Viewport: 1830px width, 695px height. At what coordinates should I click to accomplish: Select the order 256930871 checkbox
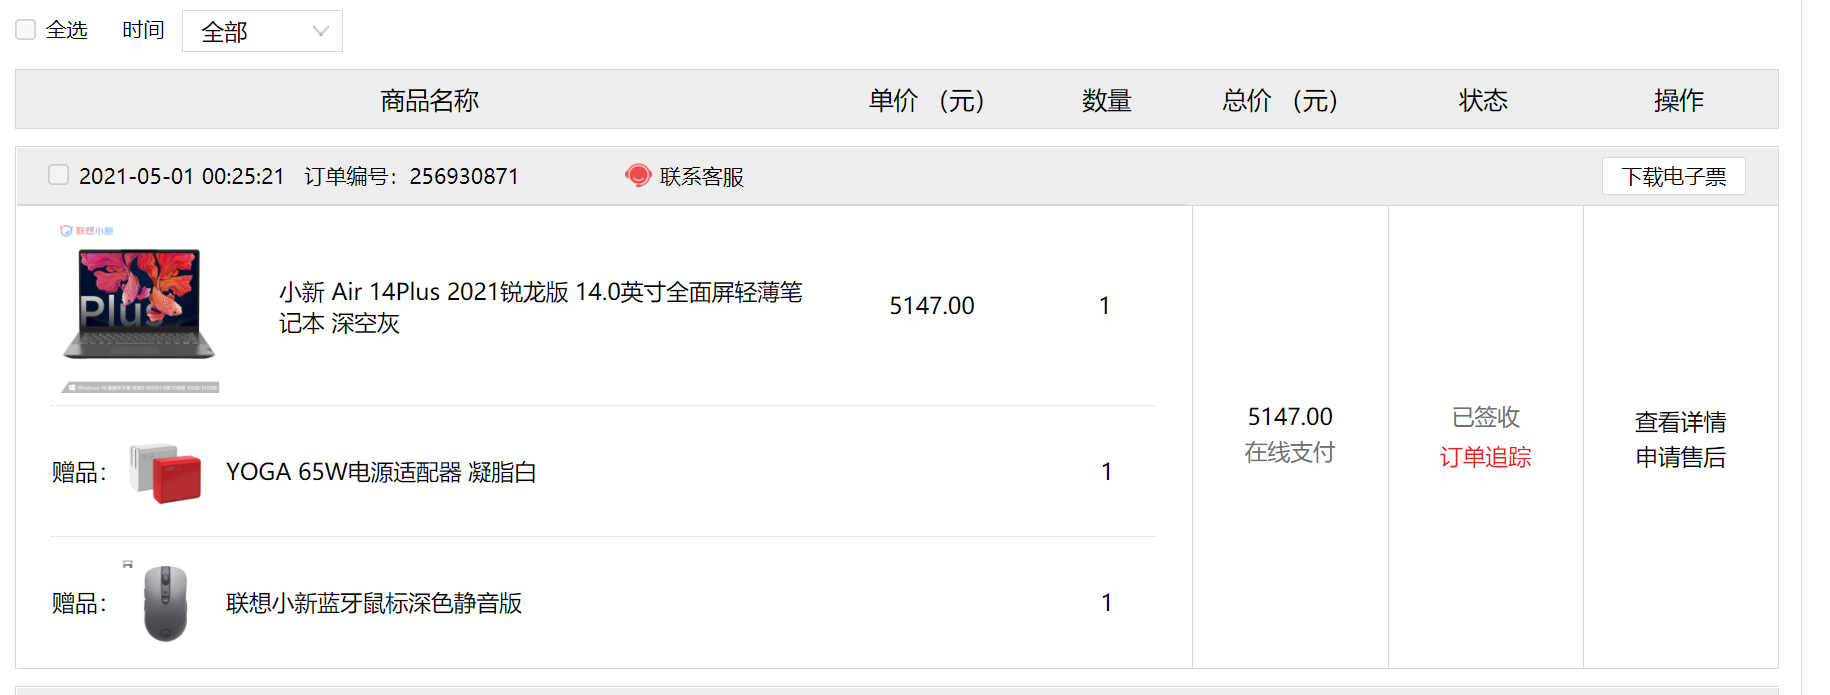coord(59,175)
